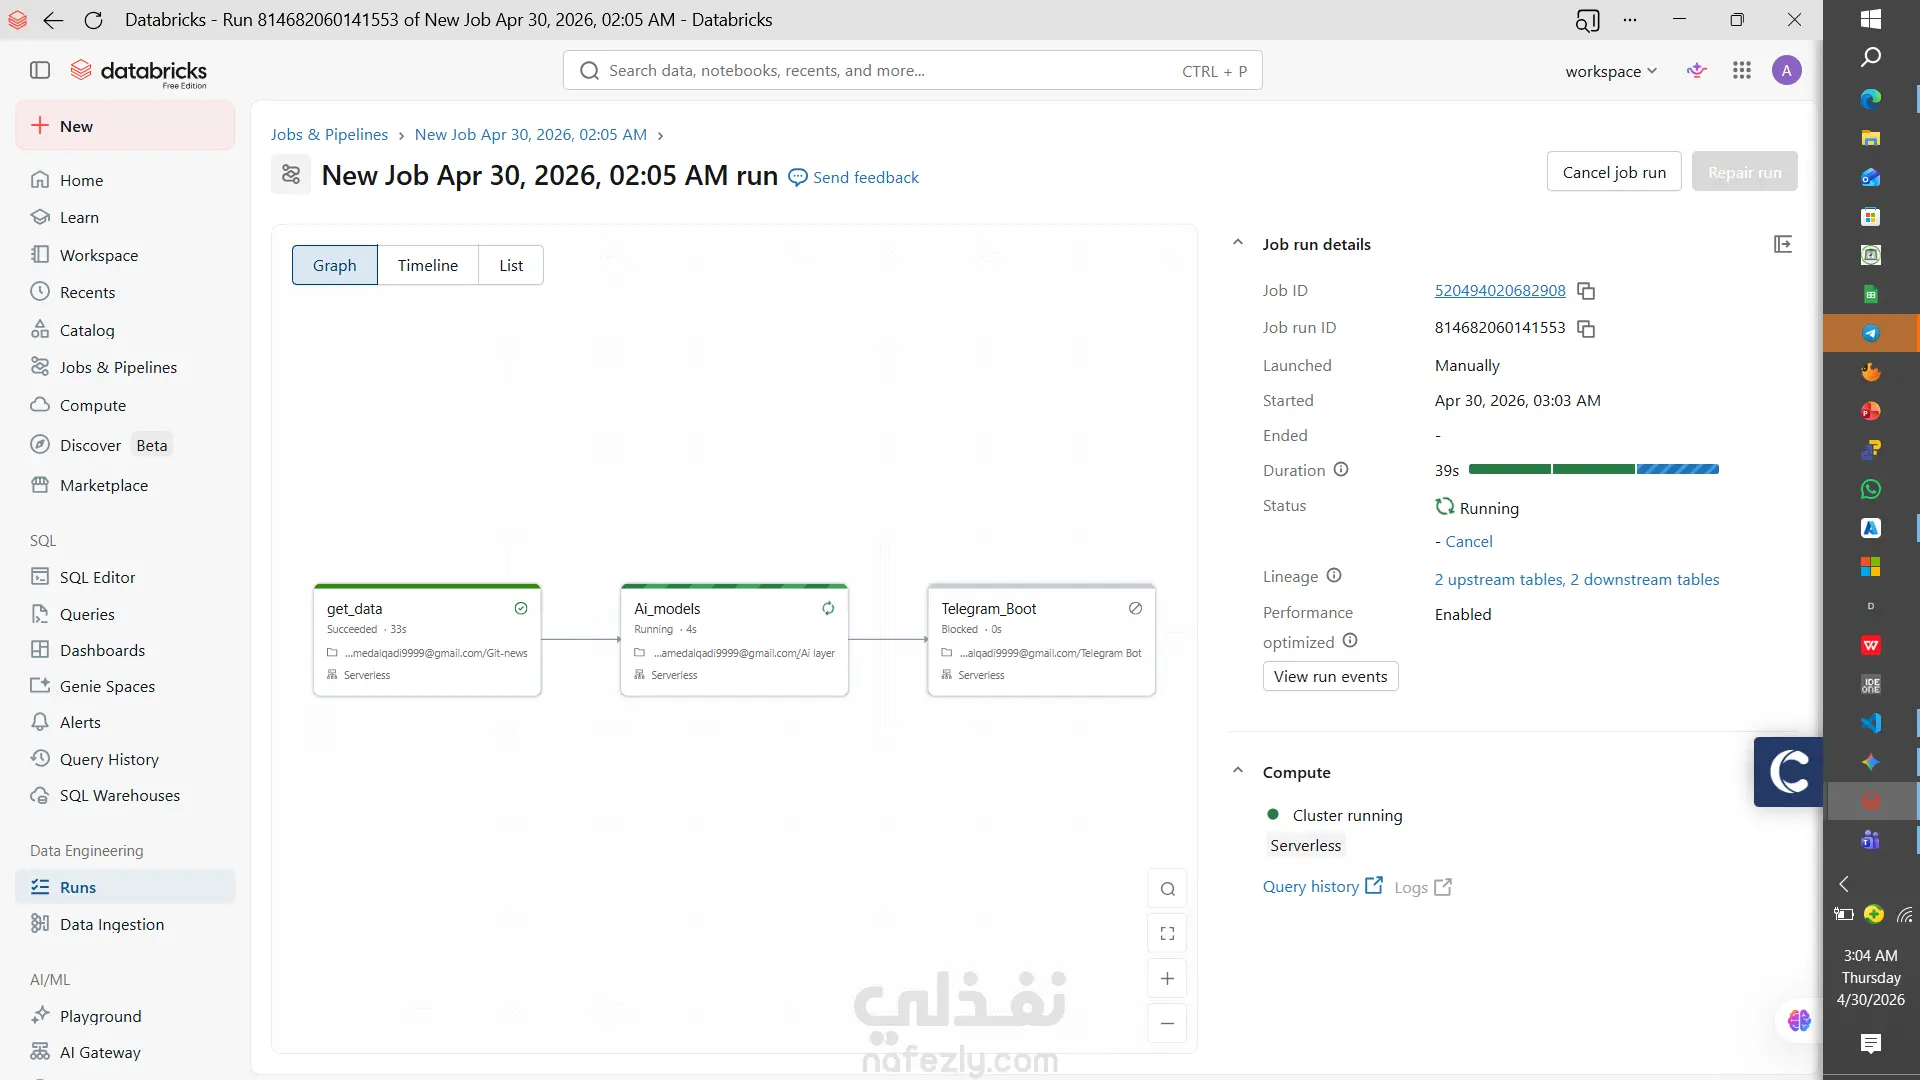Show Duration info tooltip icon
Image resolution: width=1920 pixels, height=1080 pixels.
coord(1341,469)
